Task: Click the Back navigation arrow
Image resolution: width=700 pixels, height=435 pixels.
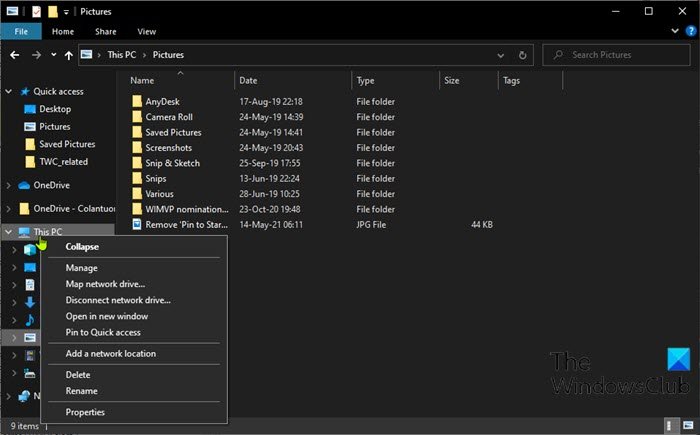Action: click(x=15, y=55)
